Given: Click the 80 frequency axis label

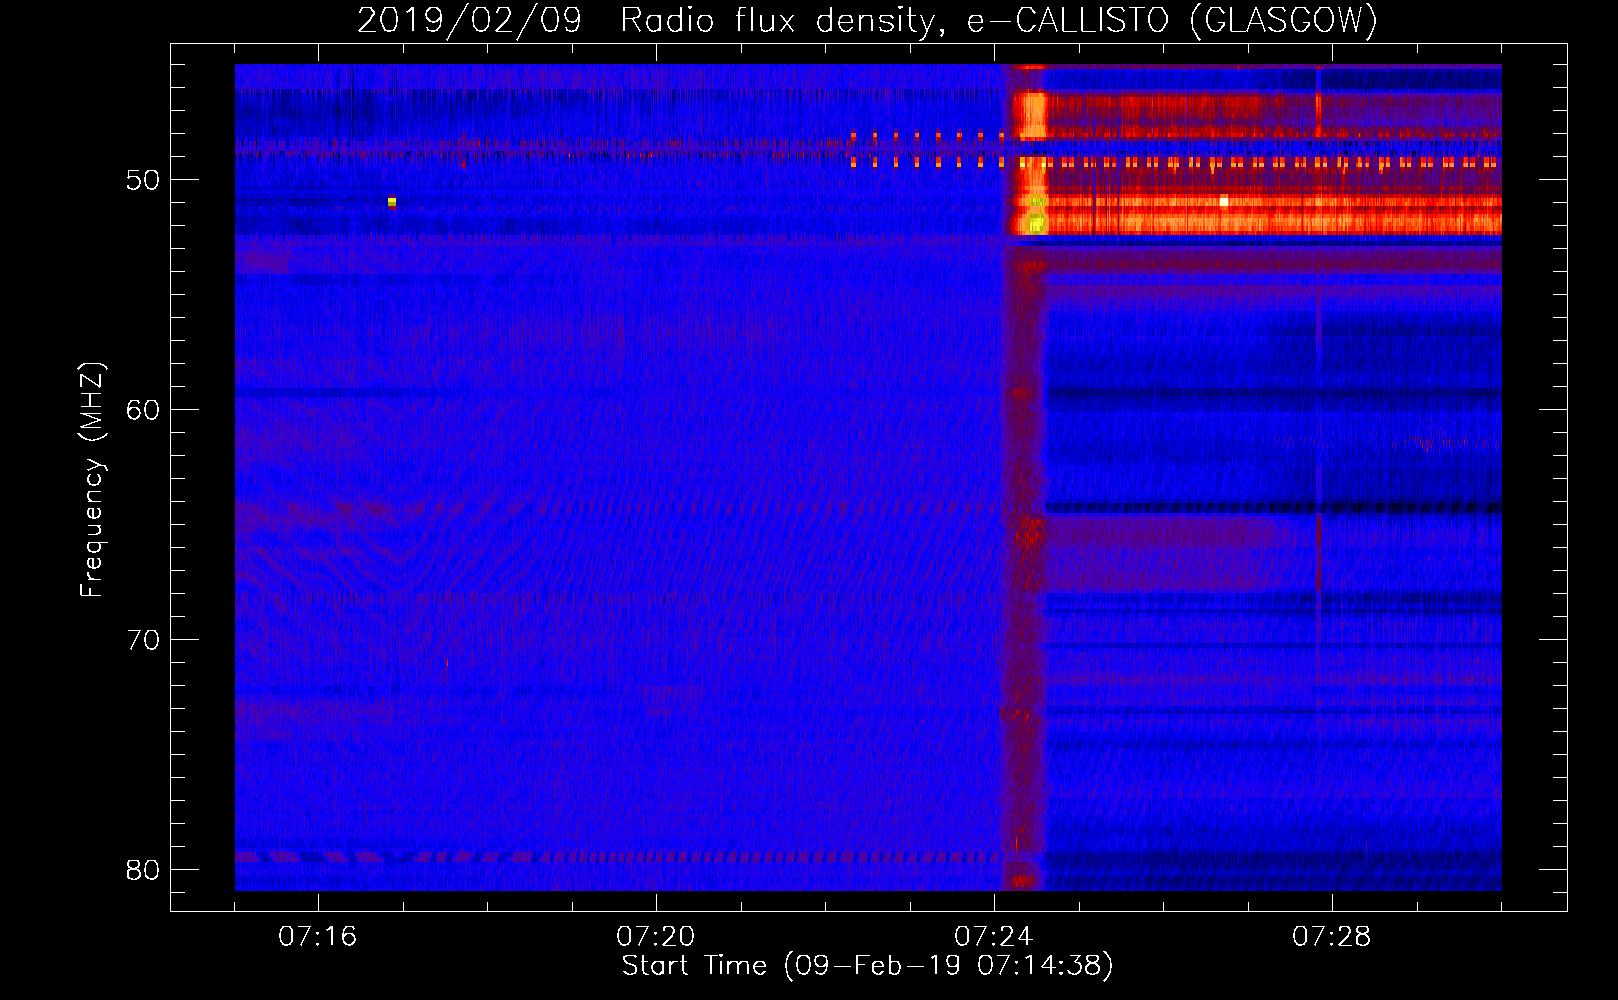Looking at the screenshot, I should click(x=143, y=870).
